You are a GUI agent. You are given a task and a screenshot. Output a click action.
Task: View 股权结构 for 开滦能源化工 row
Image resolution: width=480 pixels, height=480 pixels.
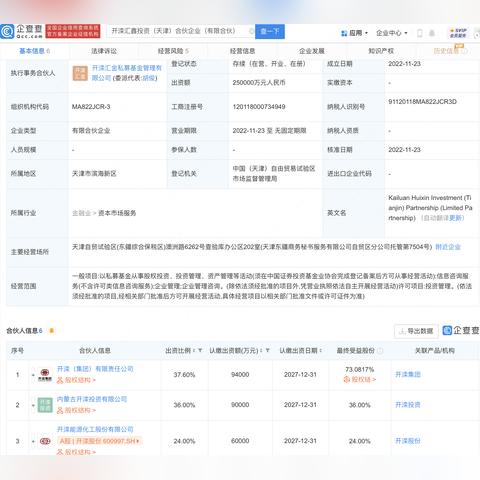pos(76,452)
